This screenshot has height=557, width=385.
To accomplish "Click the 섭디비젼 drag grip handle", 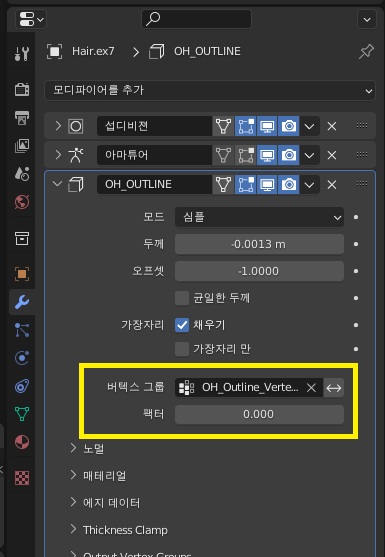I will (362, 125).
